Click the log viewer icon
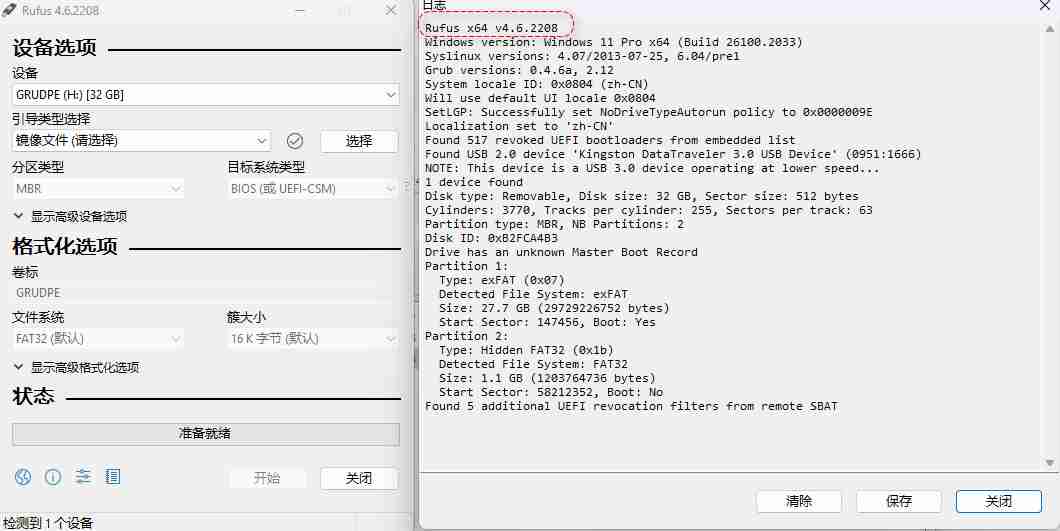Image resolution: width=1060 pixels, height=531 pixels. [113, 477]
